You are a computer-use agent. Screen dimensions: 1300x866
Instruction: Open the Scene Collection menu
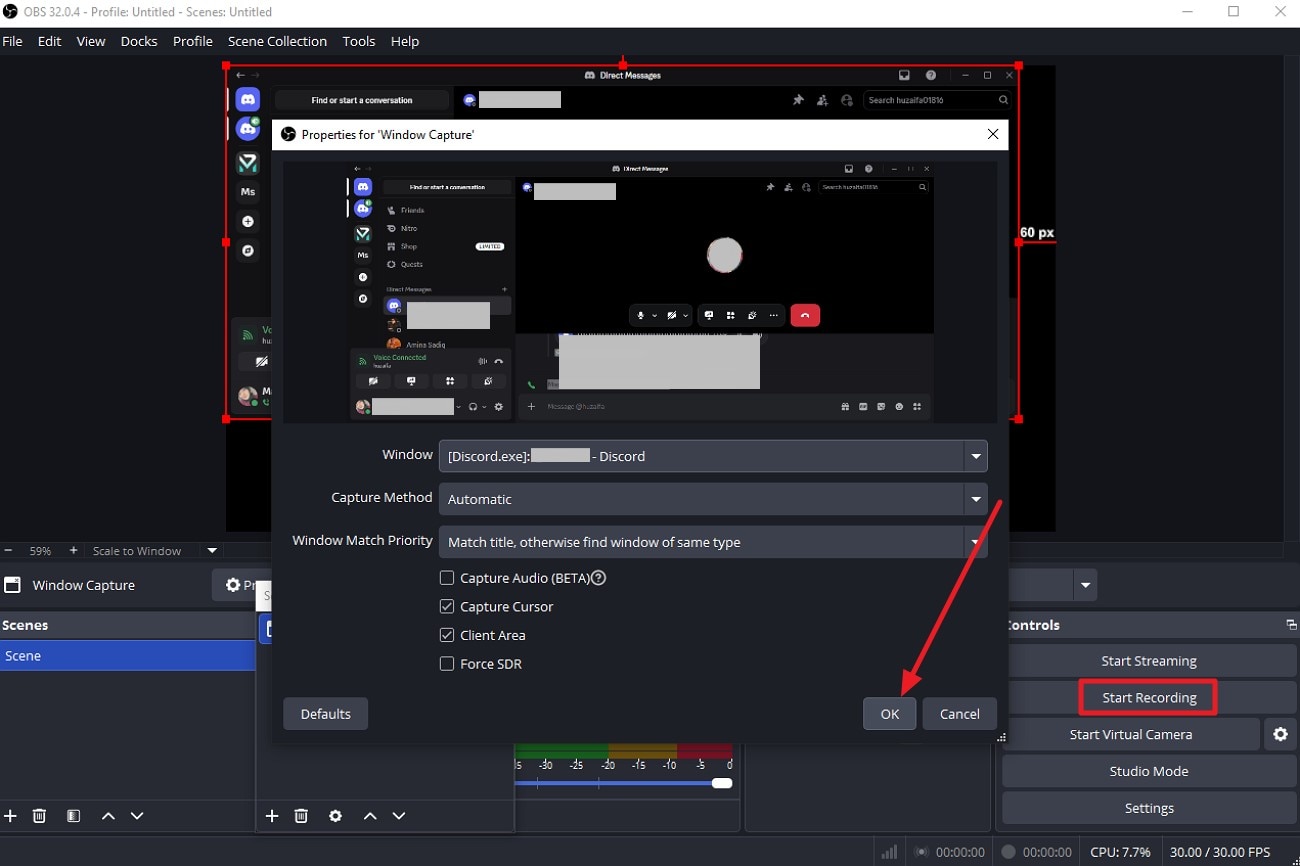[277, 41]
